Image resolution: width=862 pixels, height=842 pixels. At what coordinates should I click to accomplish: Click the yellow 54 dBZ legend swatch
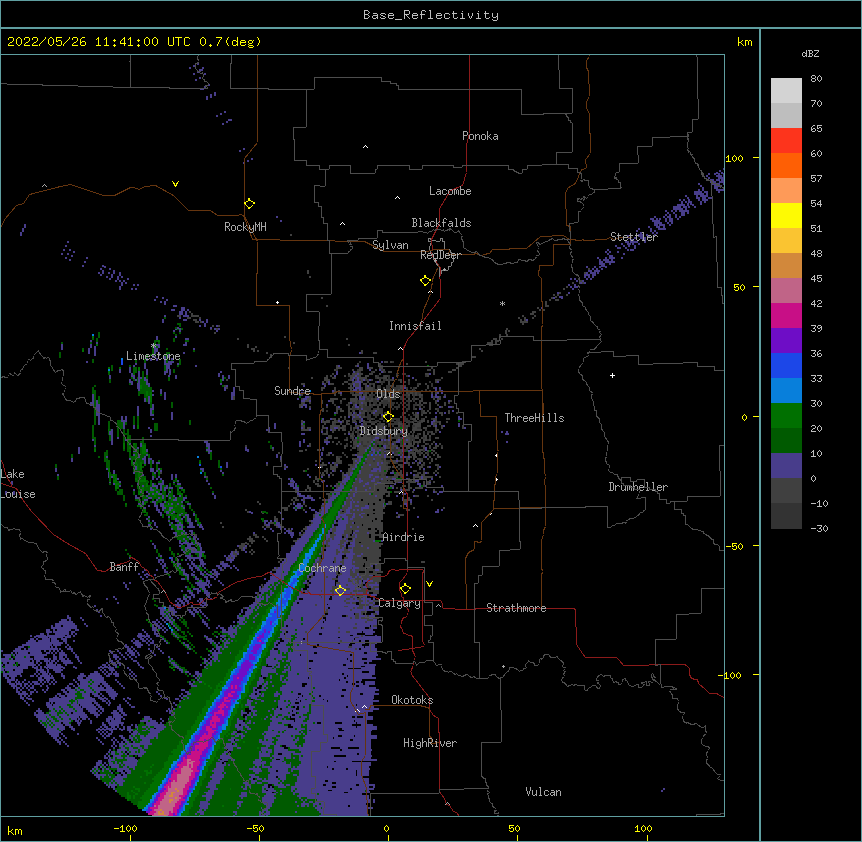click(786, 215)
